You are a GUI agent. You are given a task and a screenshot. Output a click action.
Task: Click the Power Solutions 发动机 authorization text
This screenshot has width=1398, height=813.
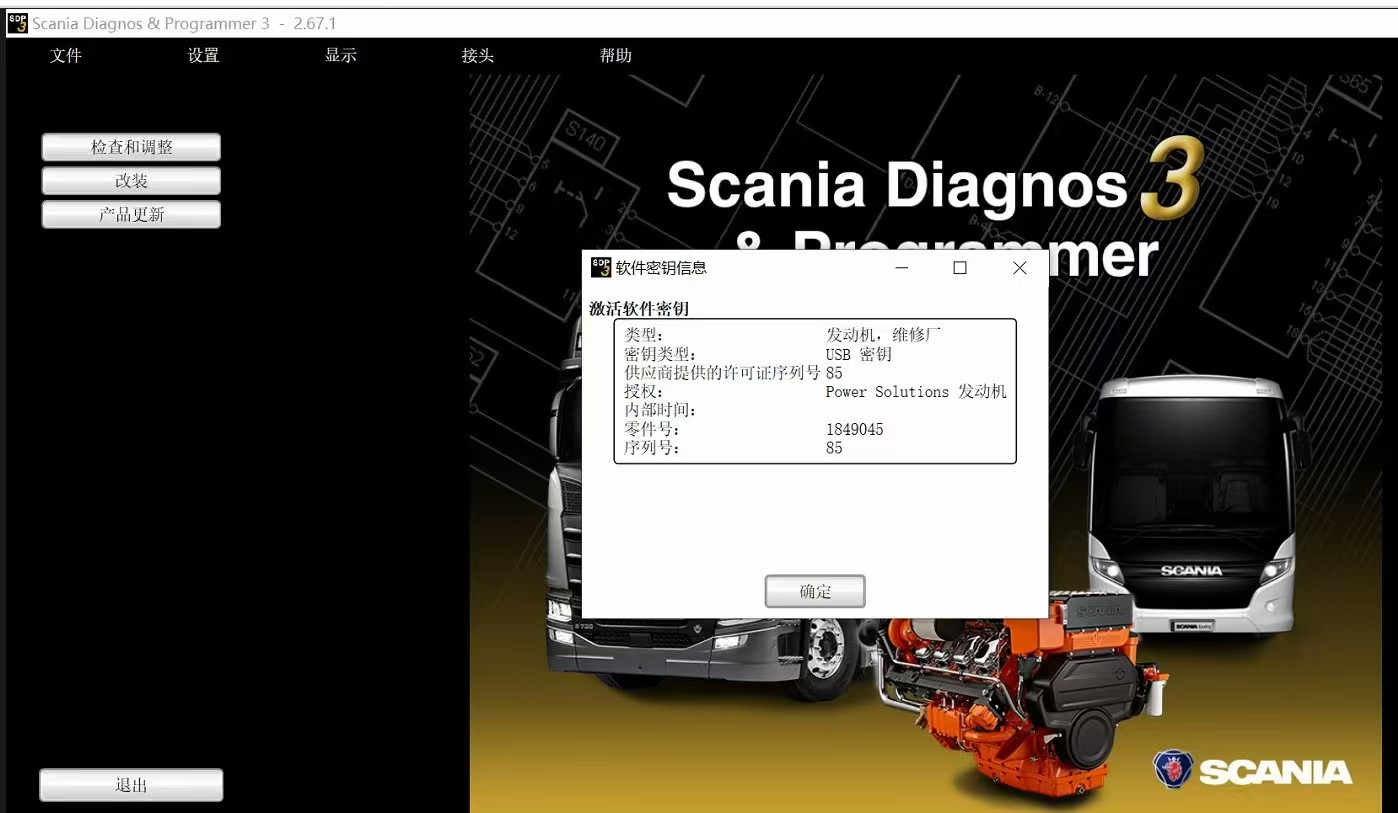coord(915,392)
